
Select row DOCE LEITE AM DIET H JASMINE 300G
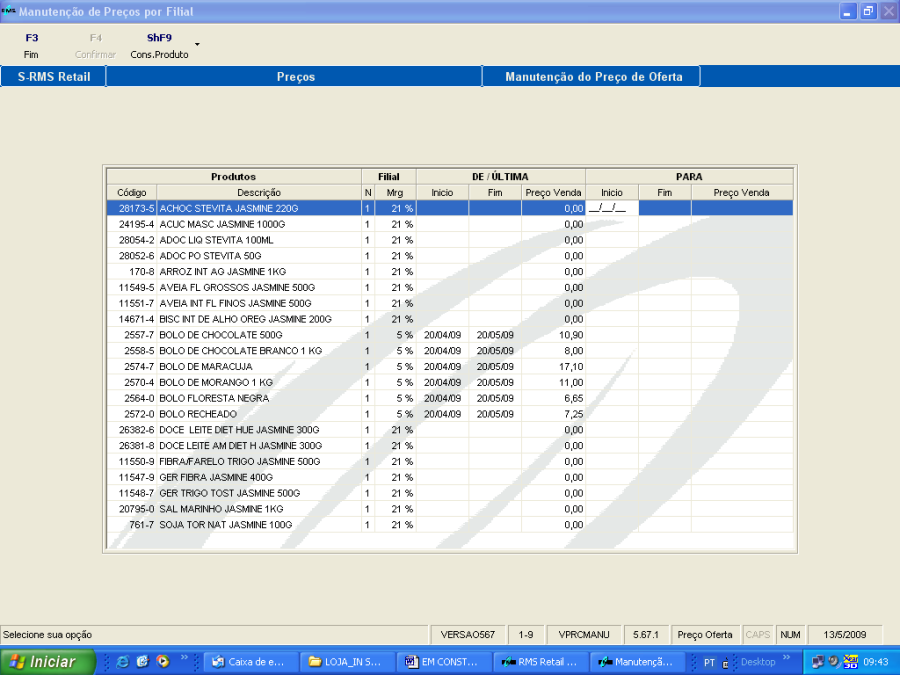point(449,445)
